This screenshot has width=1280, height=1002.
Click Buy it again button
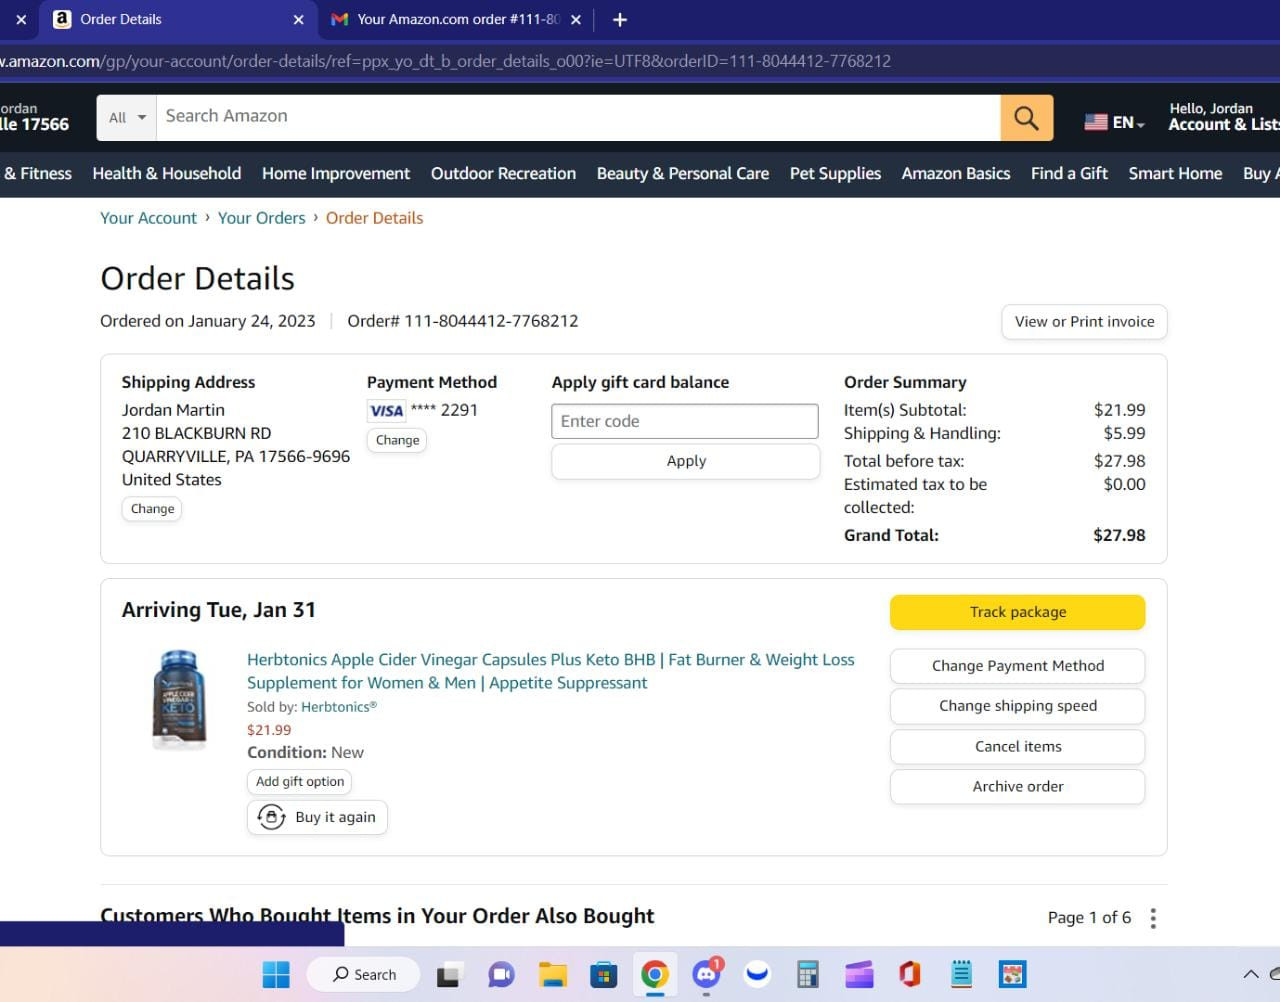click(x=317, y=817)
